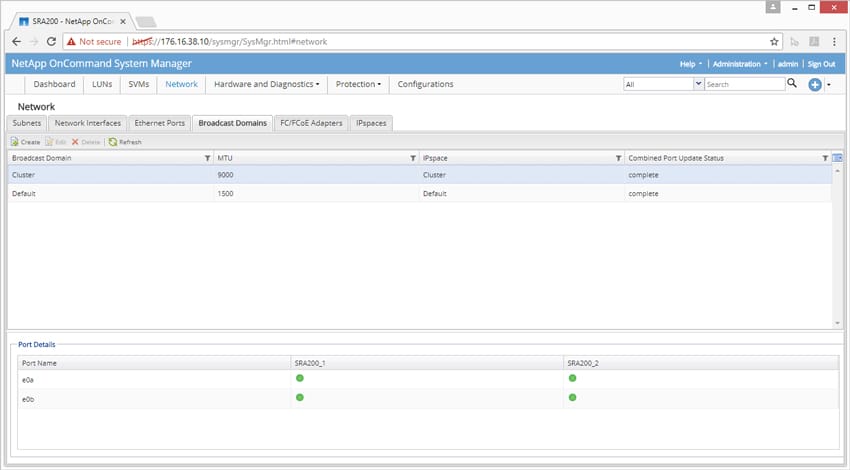The image size is (850, 470).
Task: Open the All search scope dropdown
Action: click(x=698, y=84)
